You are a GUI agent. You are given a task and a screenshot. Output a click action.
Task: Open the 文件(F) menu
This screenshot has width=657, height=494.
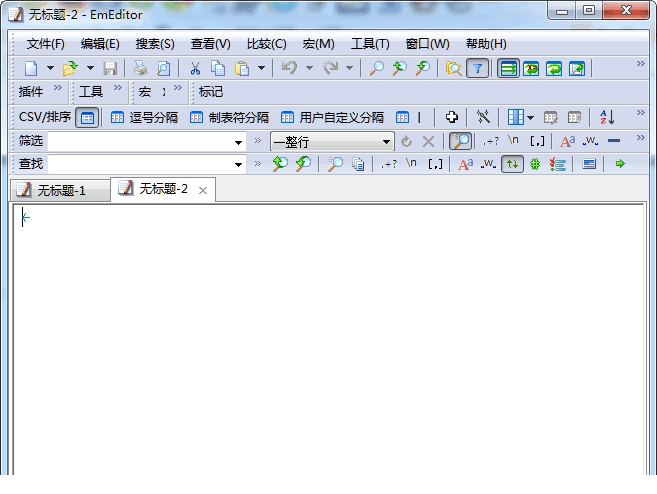pos(46,44)
